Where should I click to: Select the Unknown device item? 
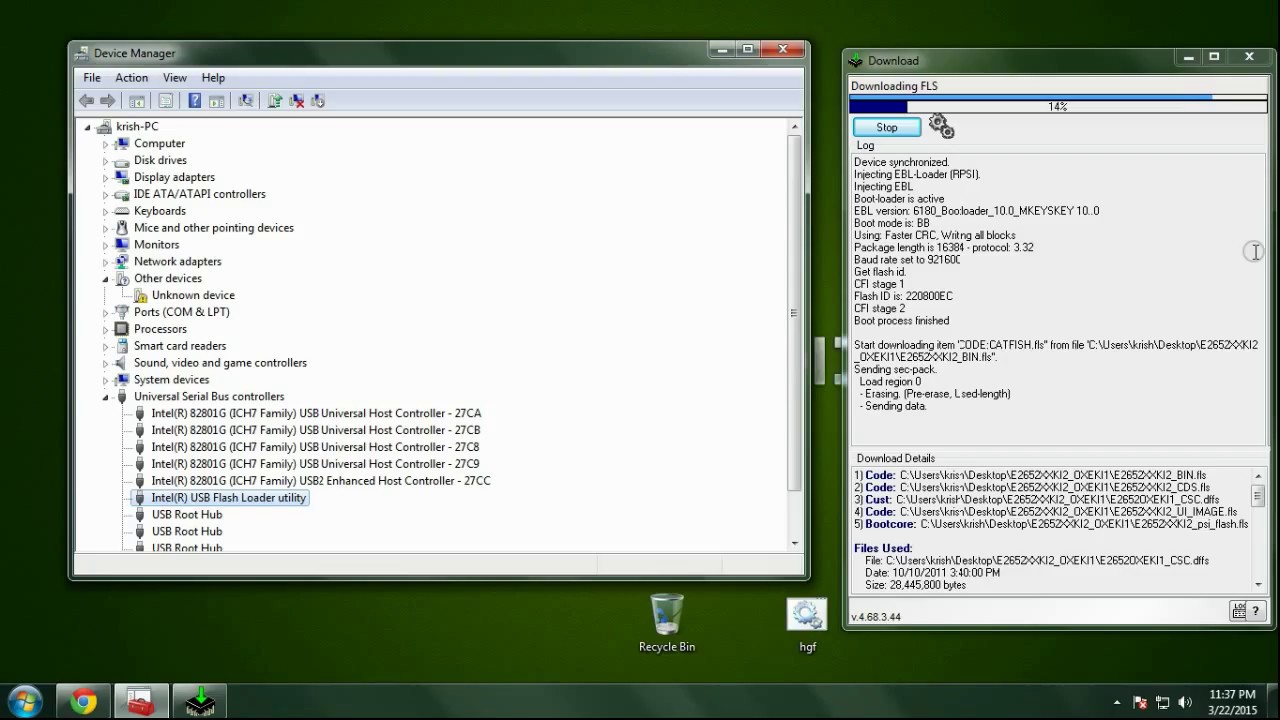(x=193, y=295)
